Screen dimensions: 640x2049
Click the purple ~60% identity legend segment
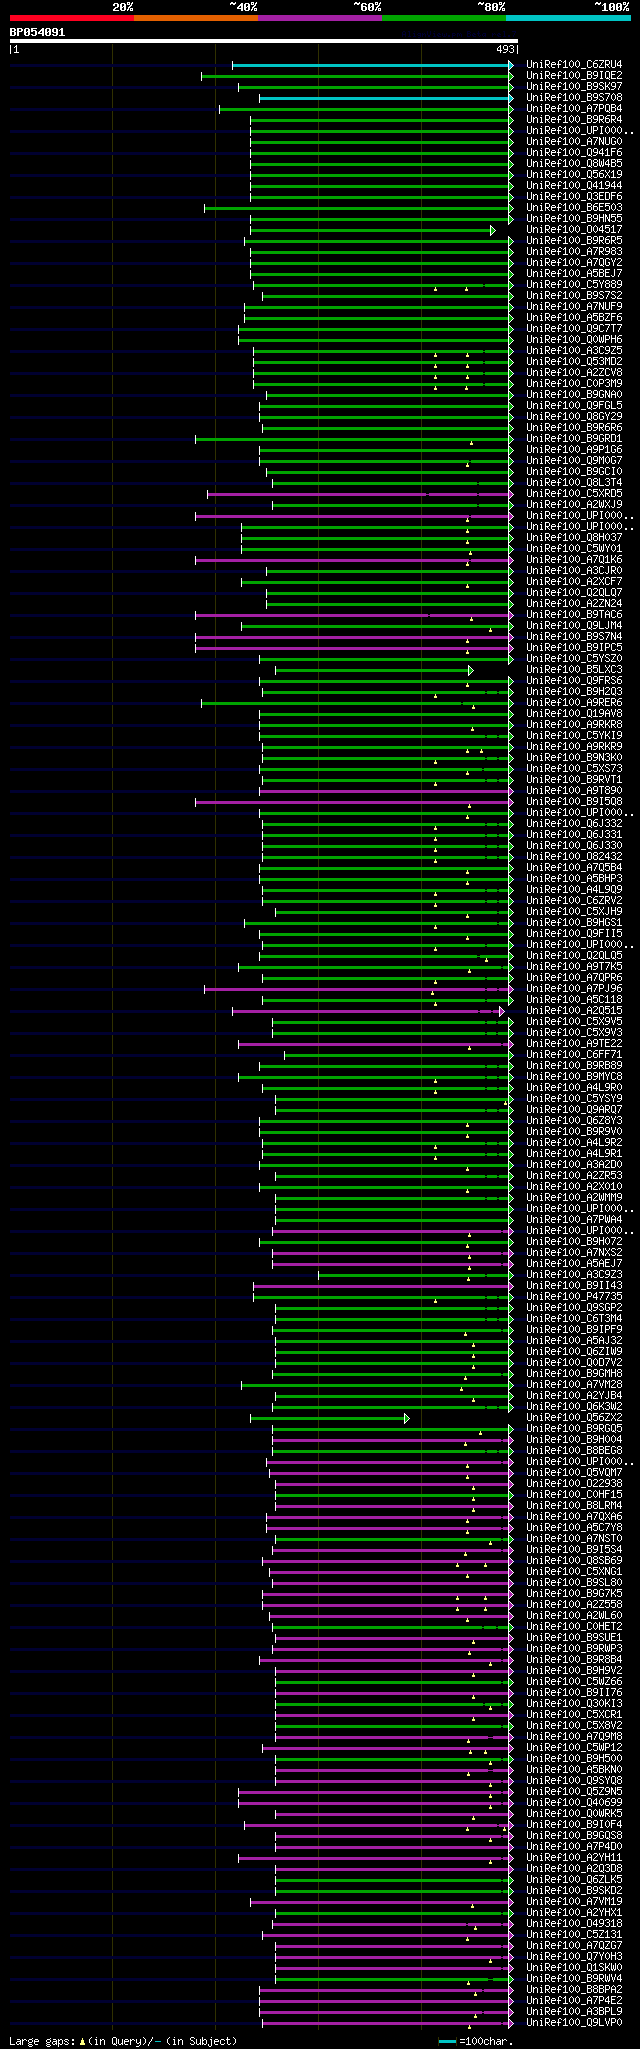(319, 18)
